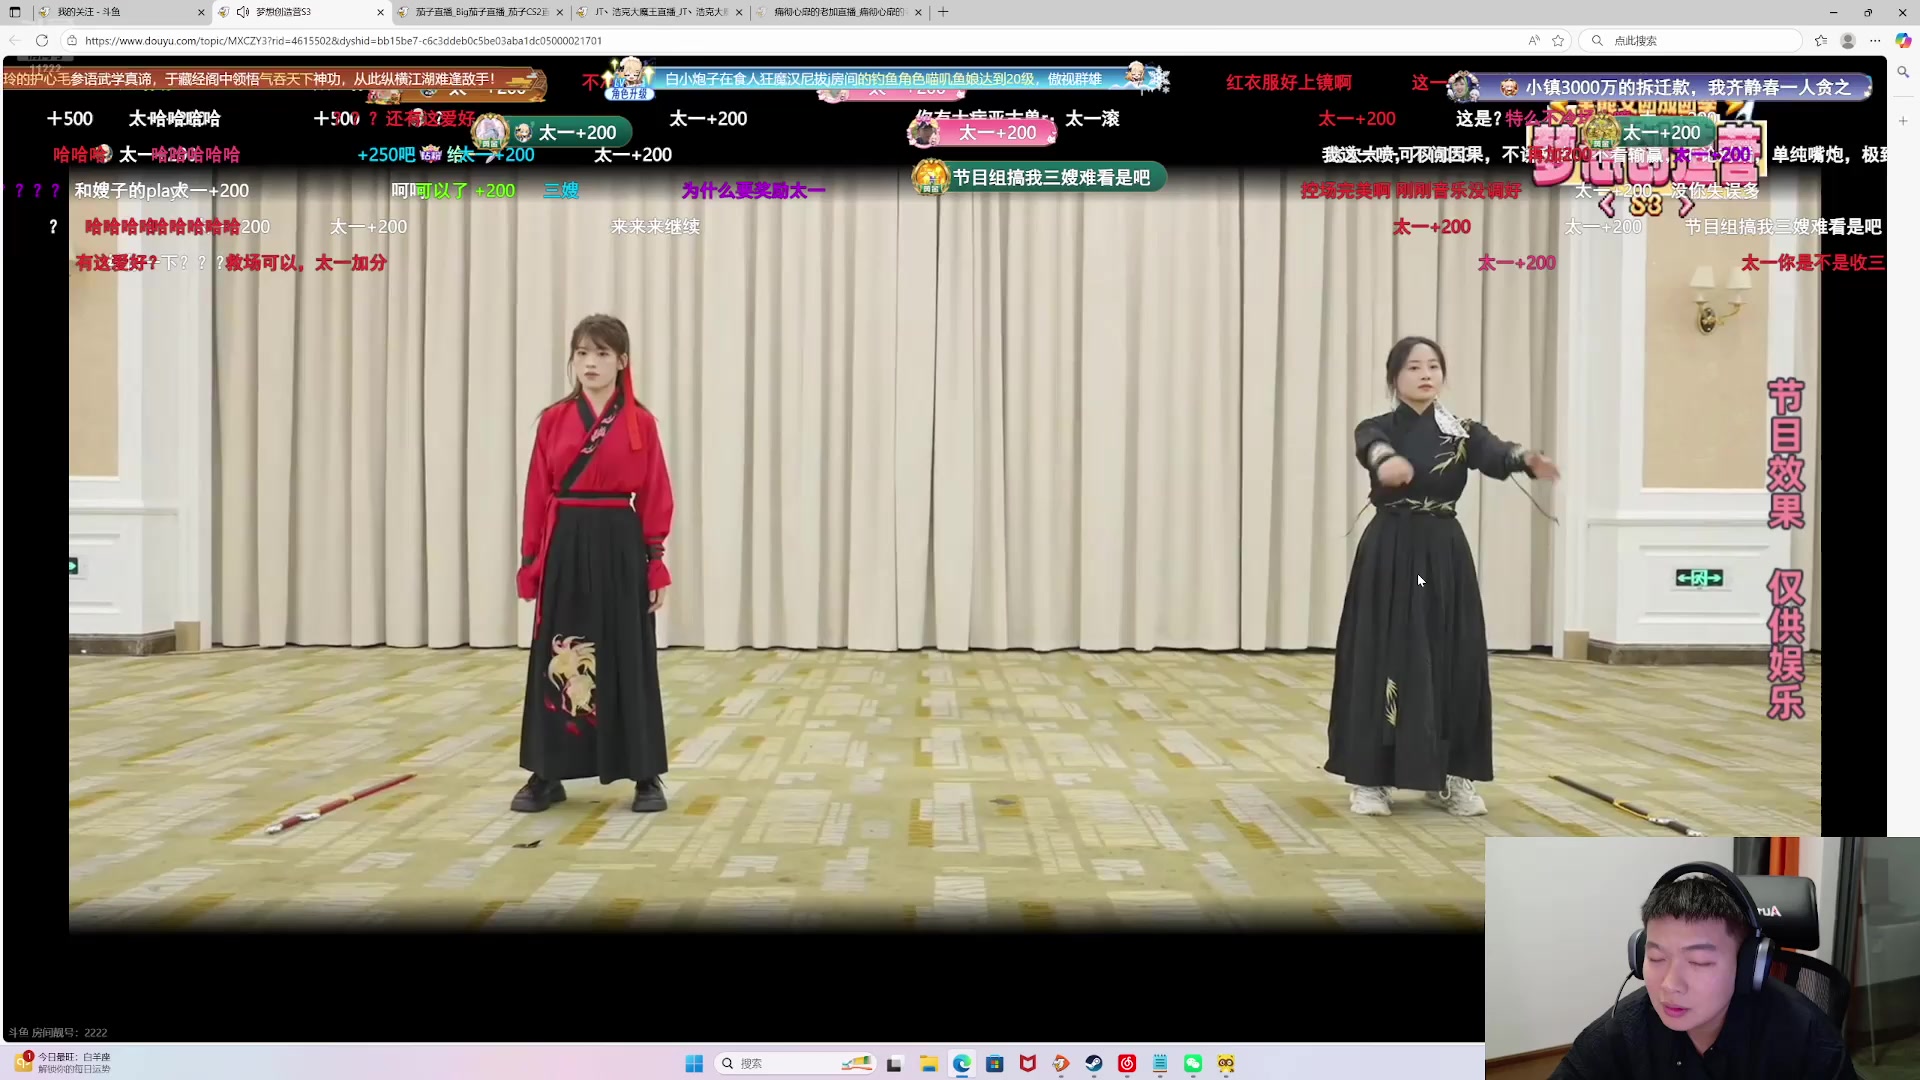
Task: Open WeChat from the taskbar
Action: [x=1193, y=1063]
